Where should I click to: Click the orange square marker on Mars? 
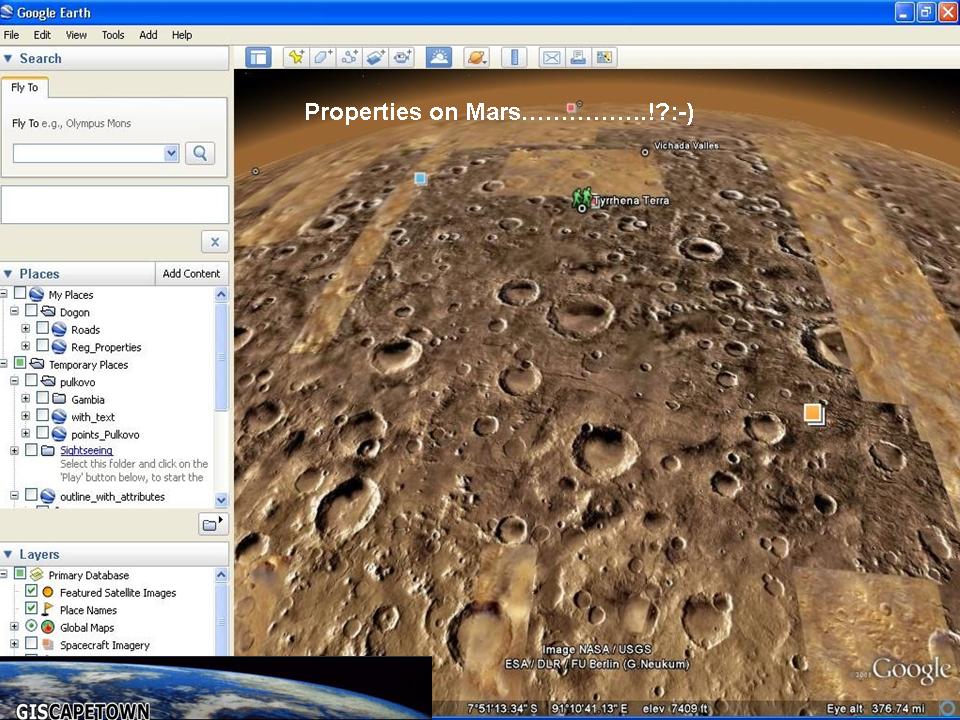[814, 414]
